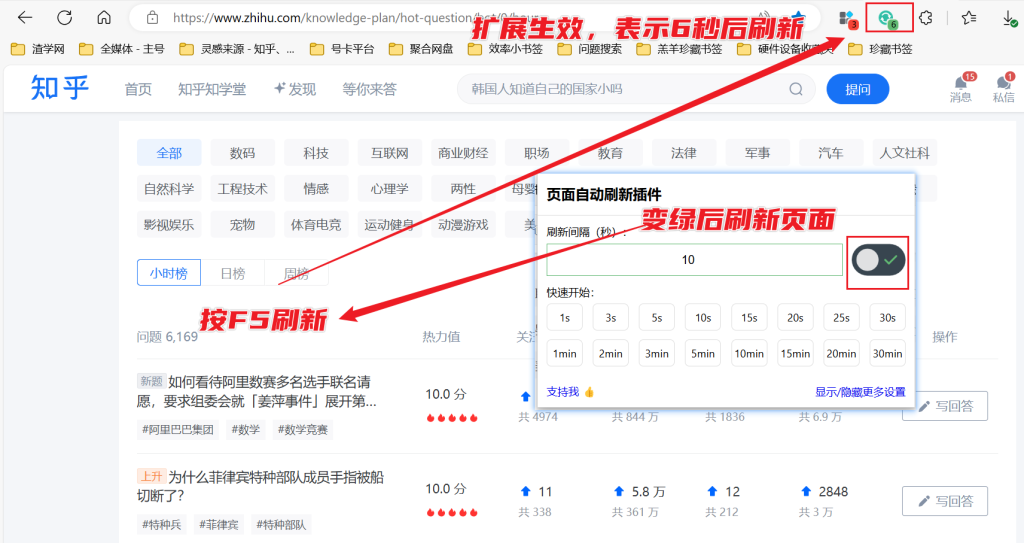Open the 聚合网盘 bookmark folder
1024x543 pixels.
(421, 49)
